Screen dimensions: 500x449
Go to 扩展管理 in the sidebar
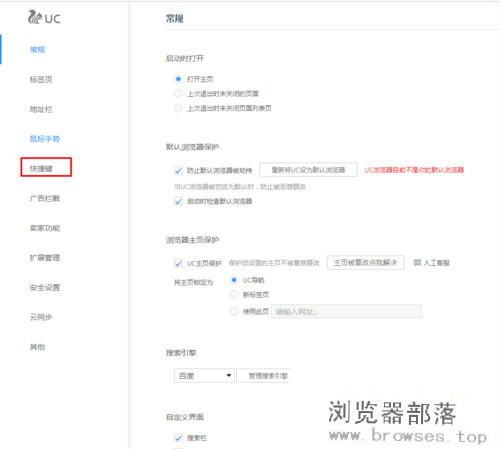click(x=45, y=258)
